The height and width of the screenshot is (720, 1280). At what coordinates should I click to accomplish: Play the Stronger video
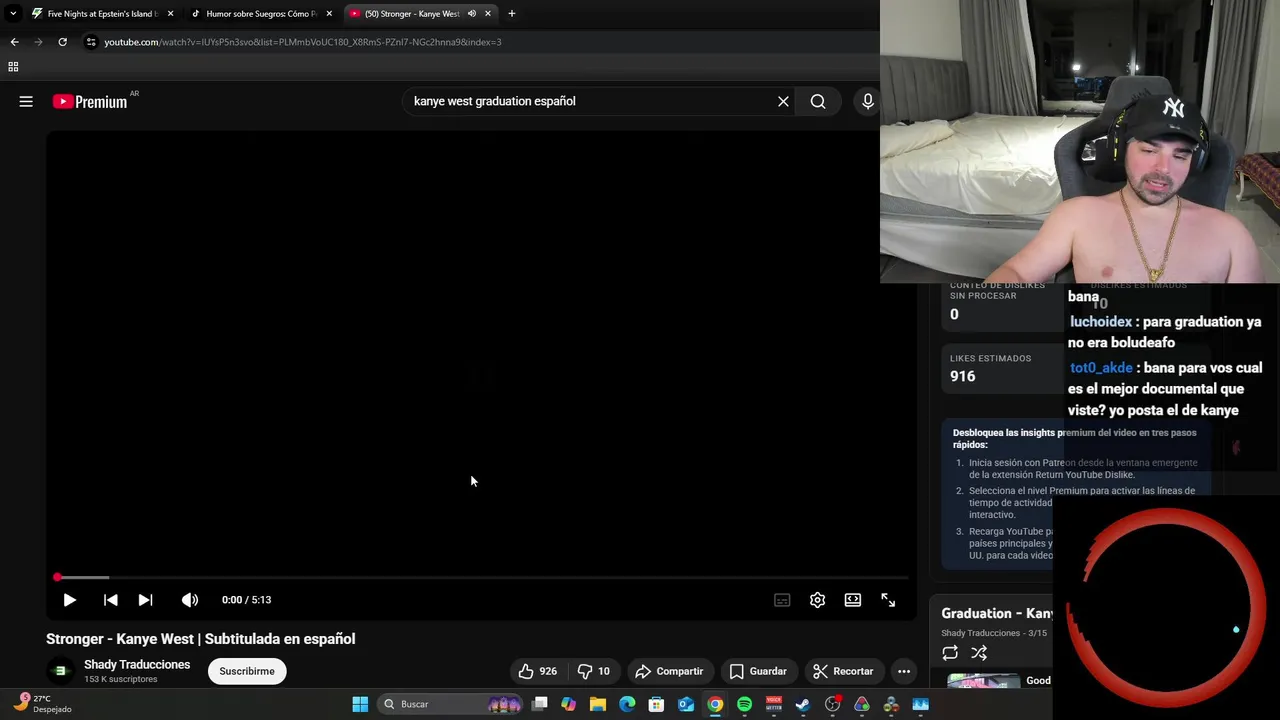point(69,600)
